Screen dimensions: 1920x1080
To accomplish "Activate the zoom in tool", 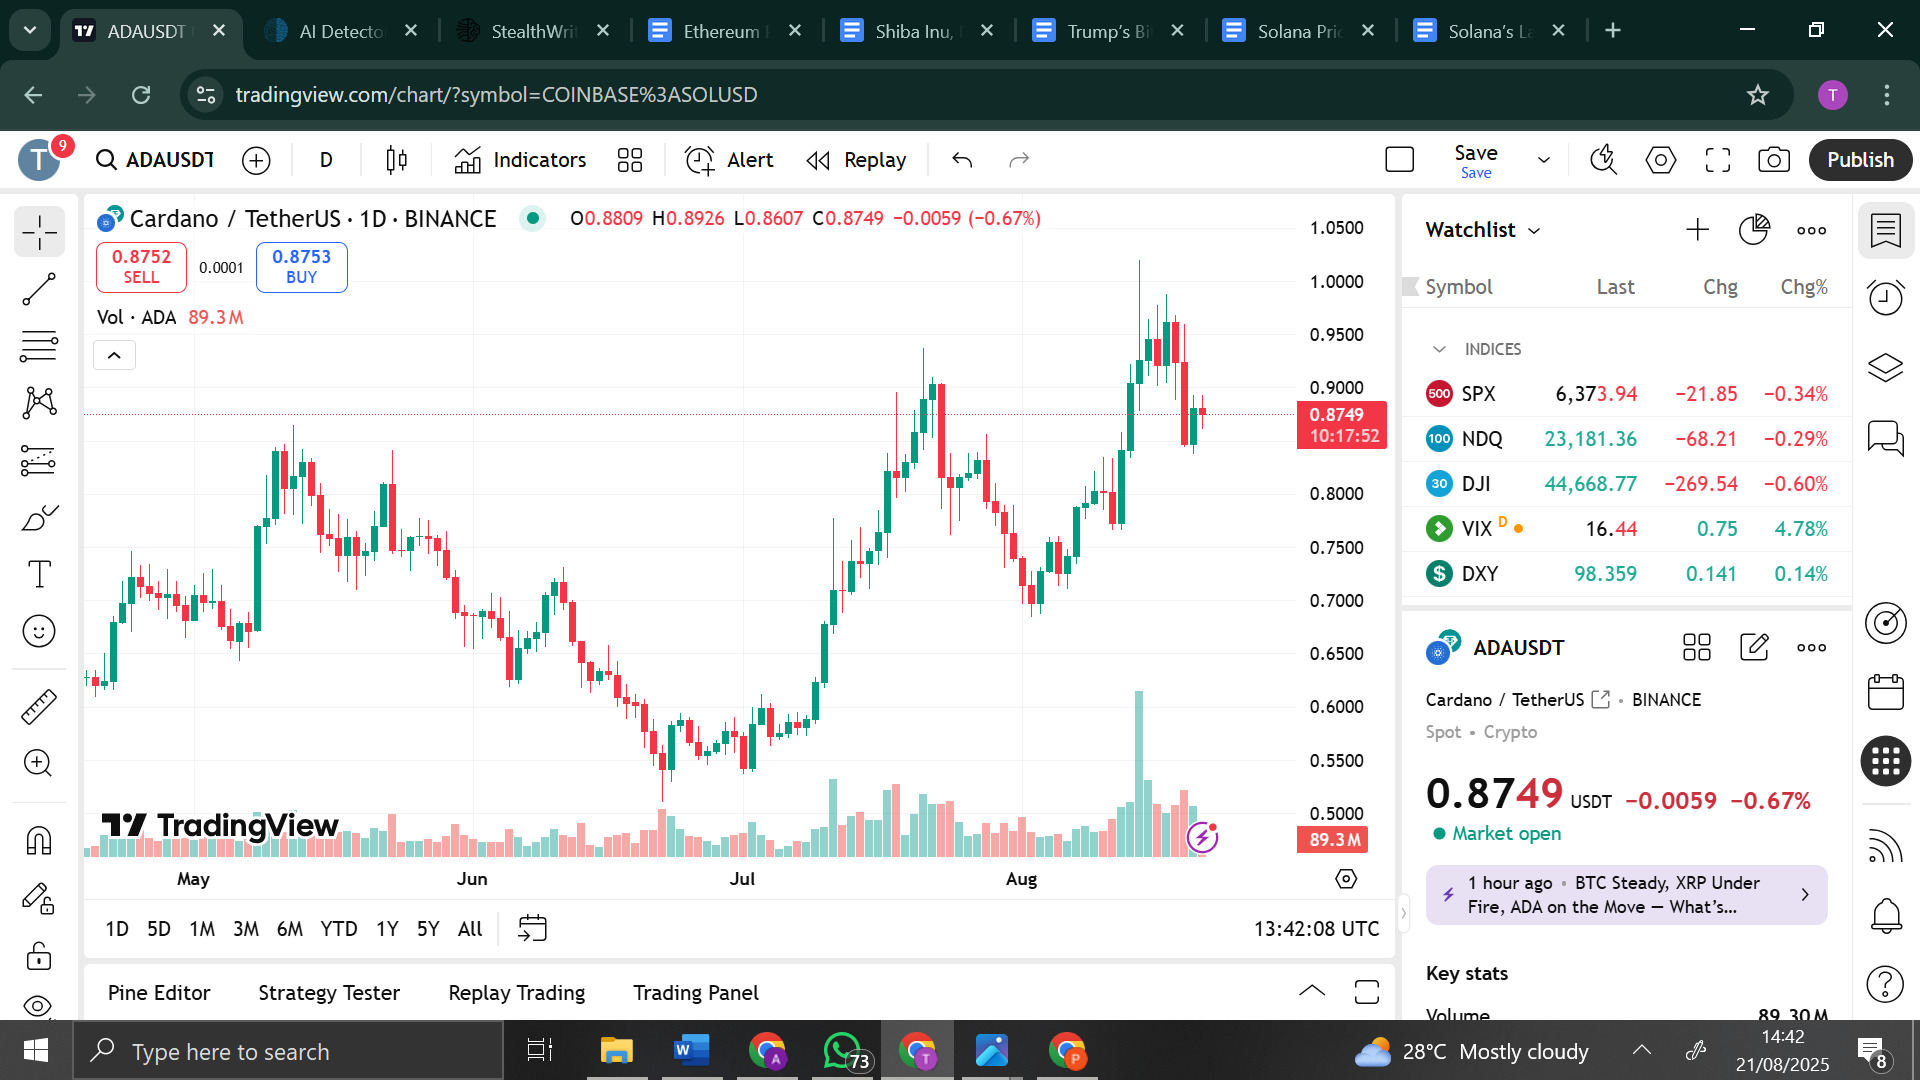I will [39, 764].
